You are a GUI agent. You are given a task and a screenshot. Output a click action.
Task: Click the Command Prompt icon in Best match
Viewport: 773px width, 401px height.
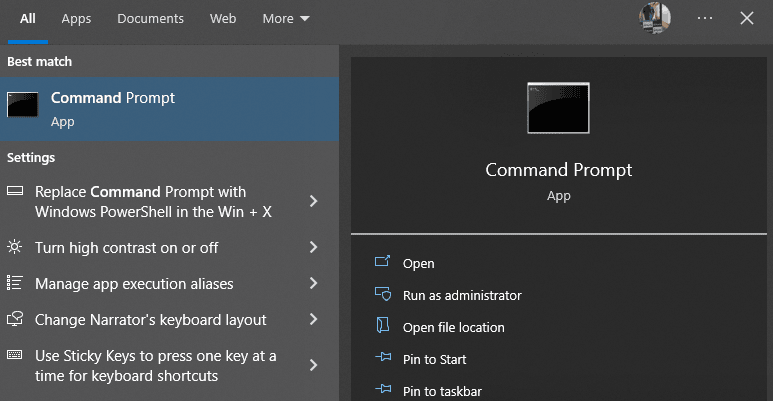coord(23,105)
